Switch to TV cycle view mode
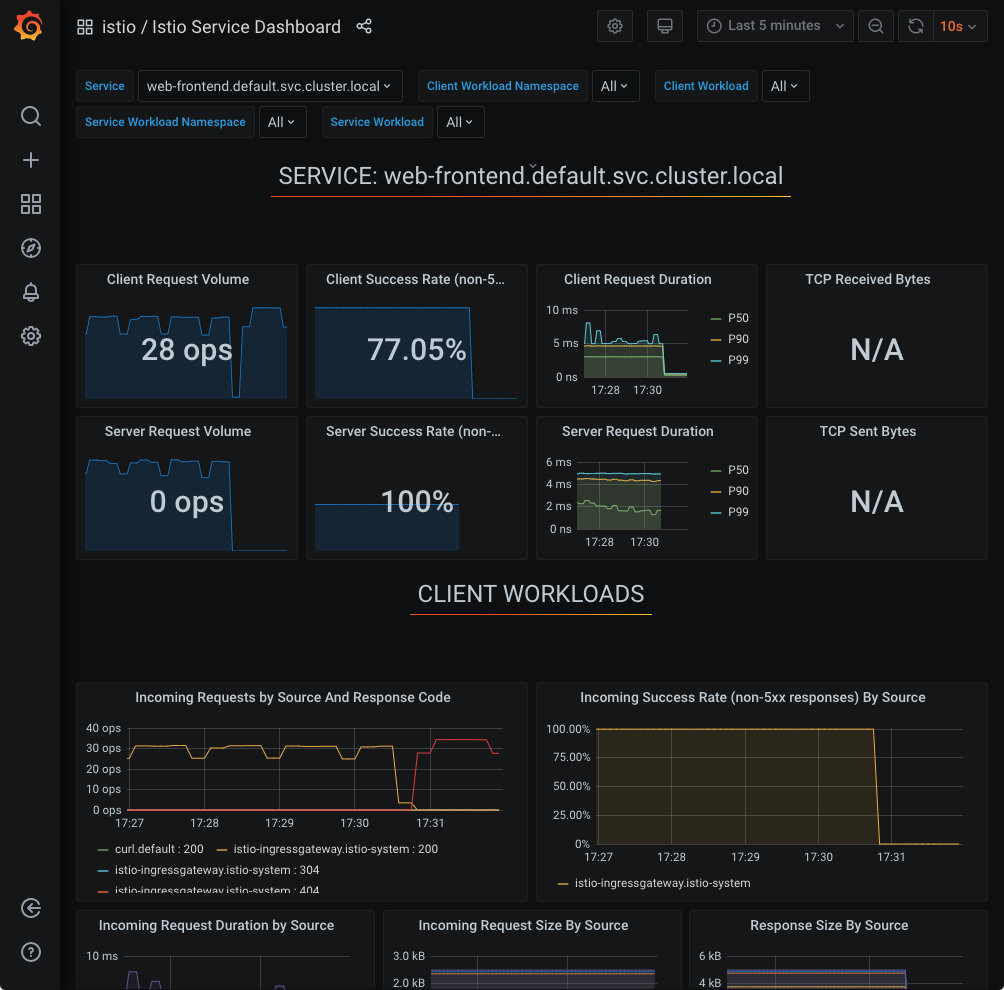This screenshot has width=1004, height=990. pyautogui.click(x=665, y=26)
